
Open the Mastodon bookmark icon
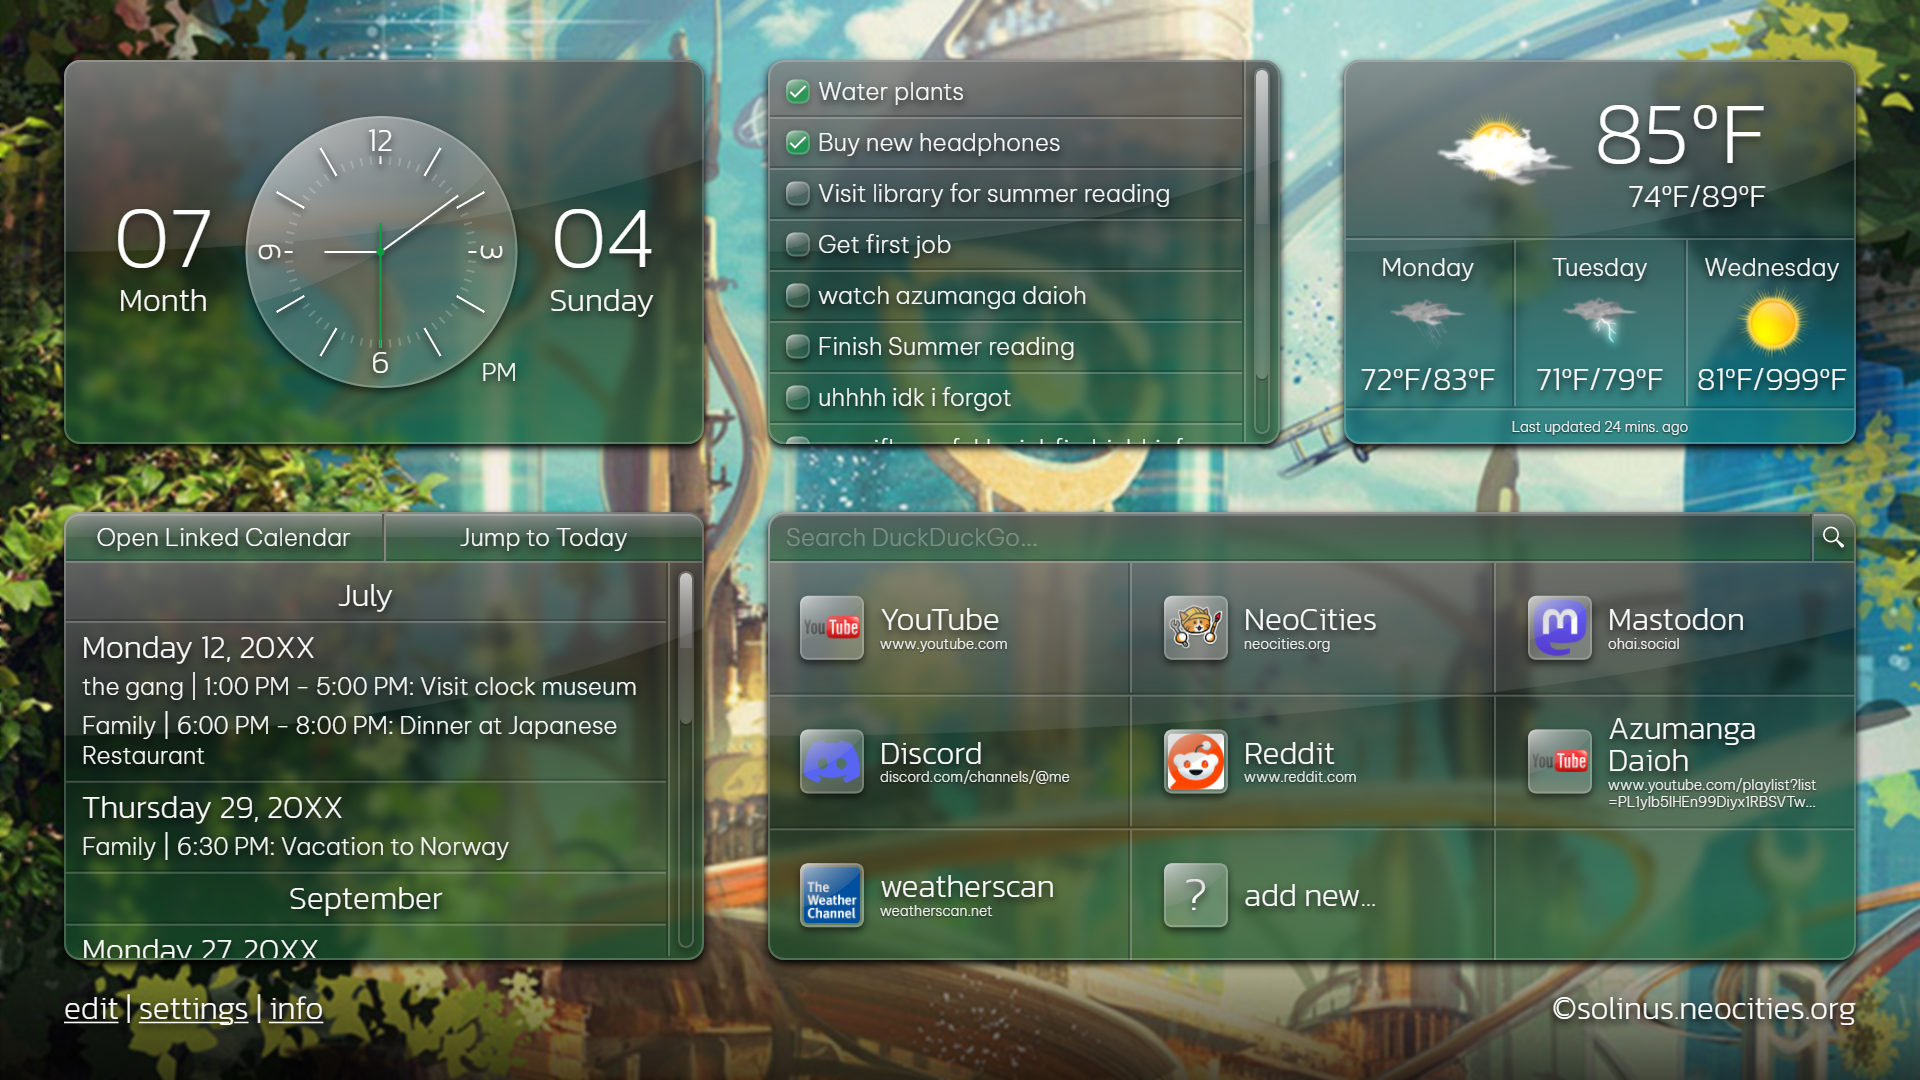click(1559, 628)
